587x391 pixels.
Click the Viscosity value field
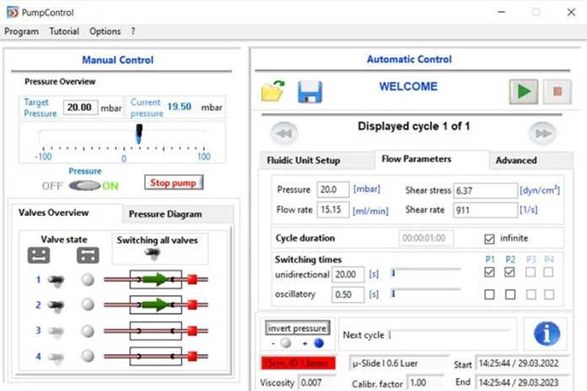(317, 383)
